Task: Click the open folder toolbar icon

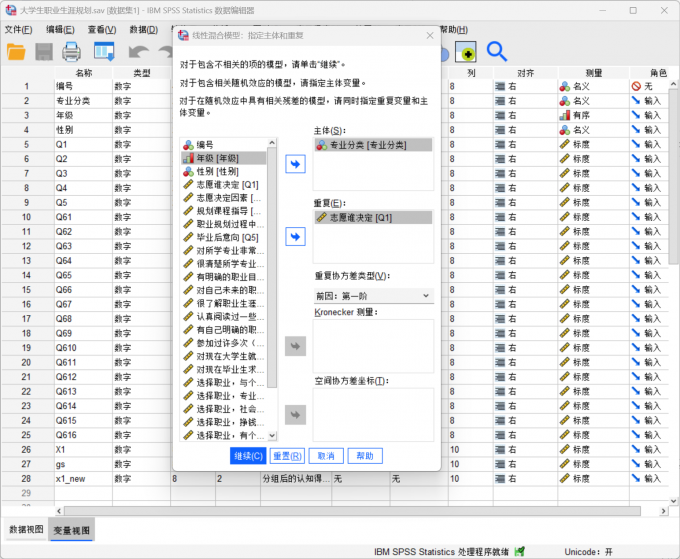Action: tap(17, 51)
